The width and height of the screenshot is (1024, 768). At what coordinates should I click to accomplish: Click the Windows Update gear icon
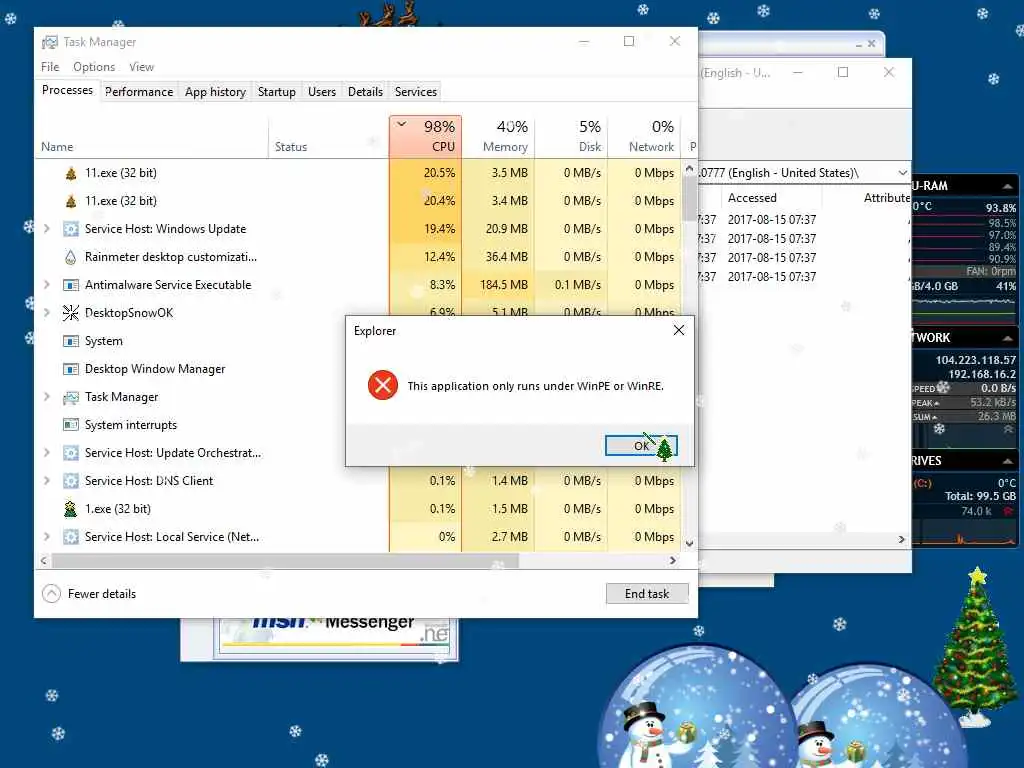[x=71, y=229]
